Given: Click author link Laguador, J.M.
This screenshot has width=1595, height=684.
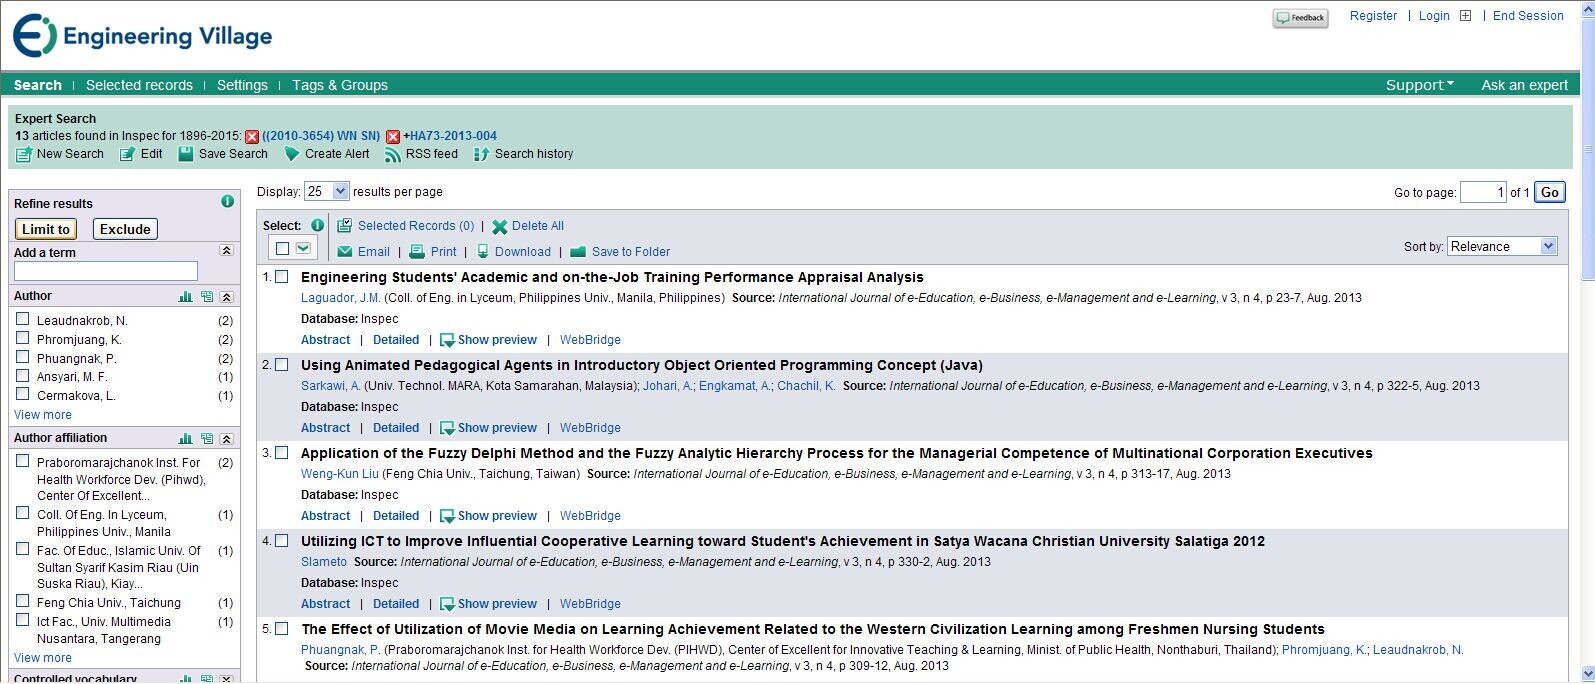Looking at the screenshot, I should pyautogui.click(x=340, y=298).
